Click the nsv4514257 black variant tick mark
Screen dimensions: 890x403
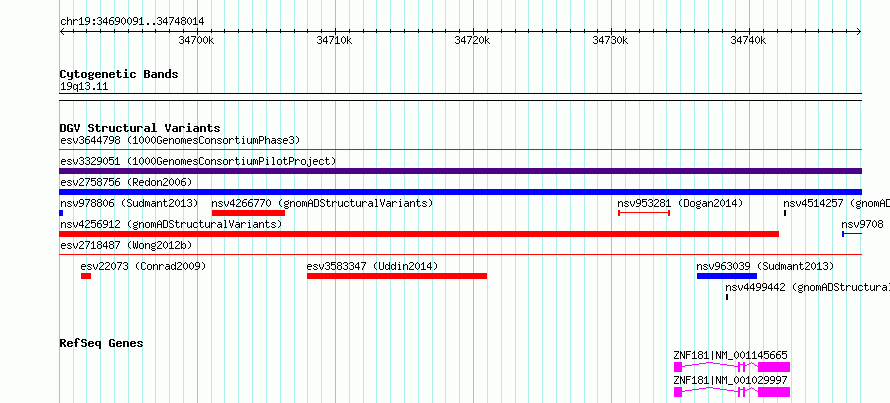(x=785, y=213)
